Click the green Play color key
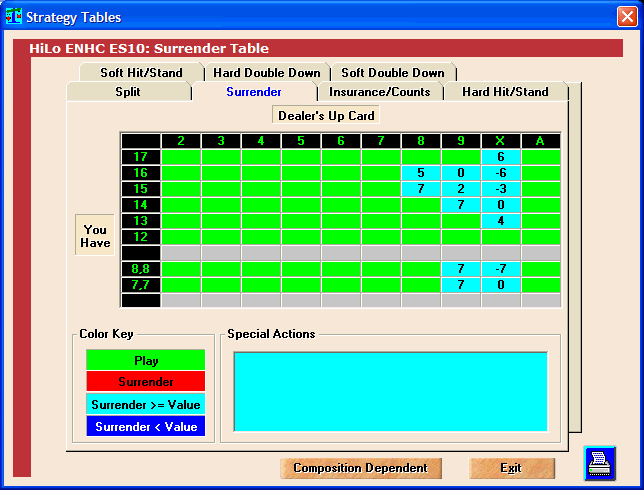Screen dimensions: 644x490 coord(145,361)
